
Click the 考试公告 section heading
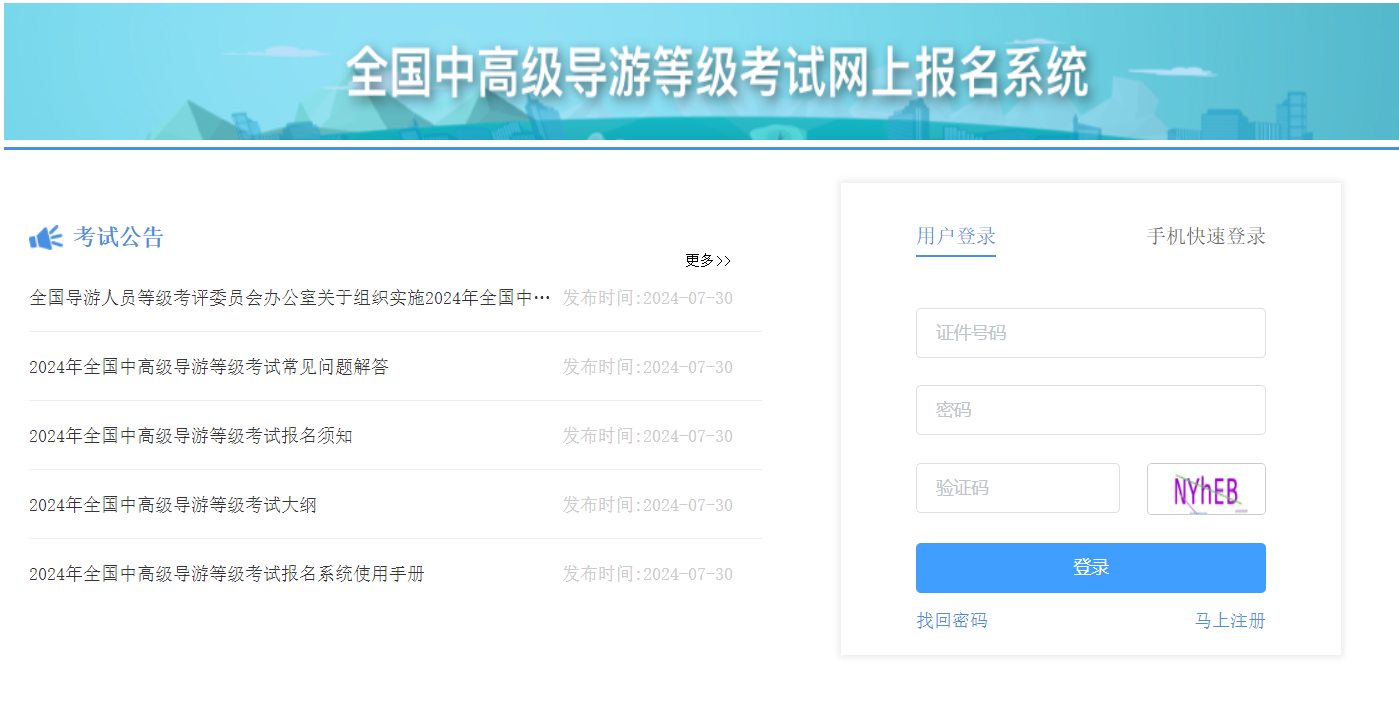(x=118, y=238)
